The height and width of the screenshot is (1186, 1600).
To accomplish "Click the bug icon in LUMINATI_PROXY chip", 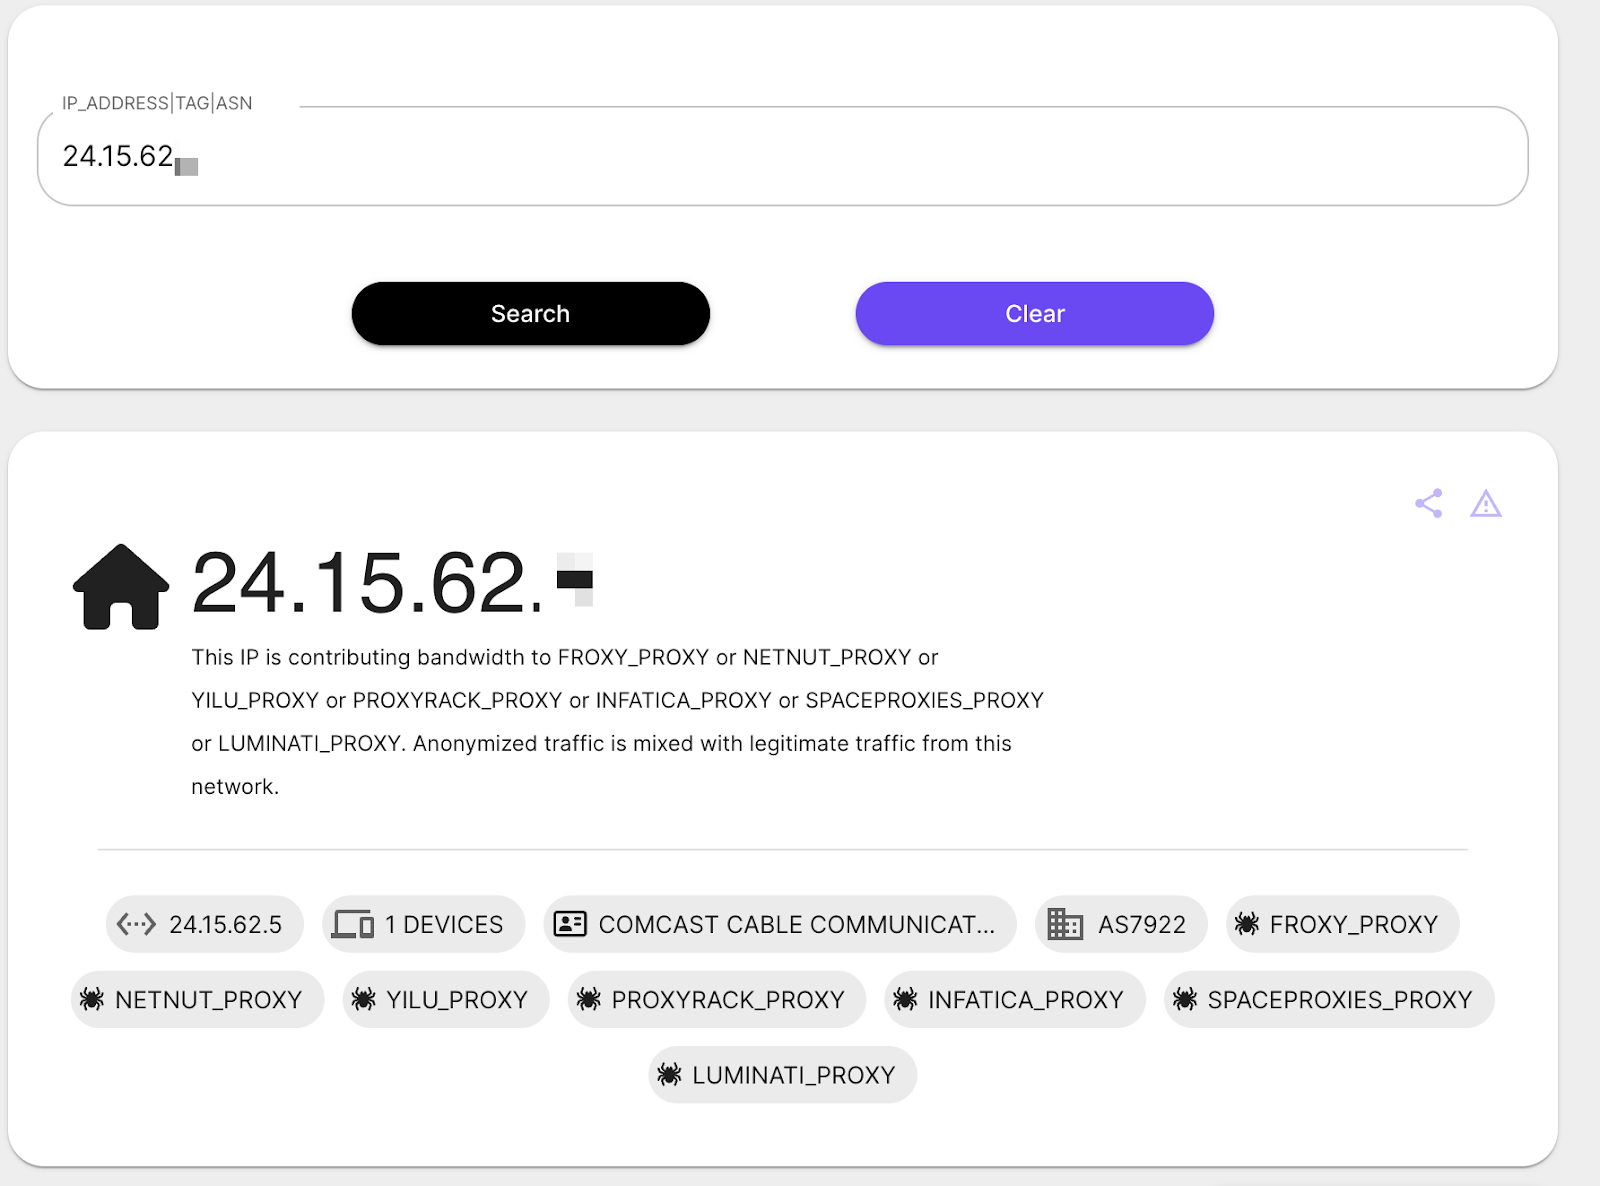I will pos(669,1075).
